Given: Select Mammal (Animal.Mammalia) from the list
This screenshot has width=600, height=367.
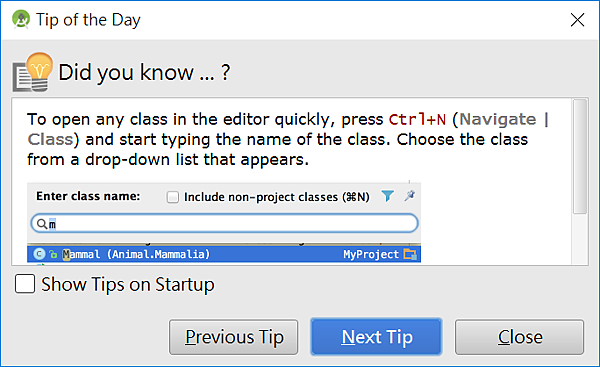Looking at the screenshot, I should 224,254.
